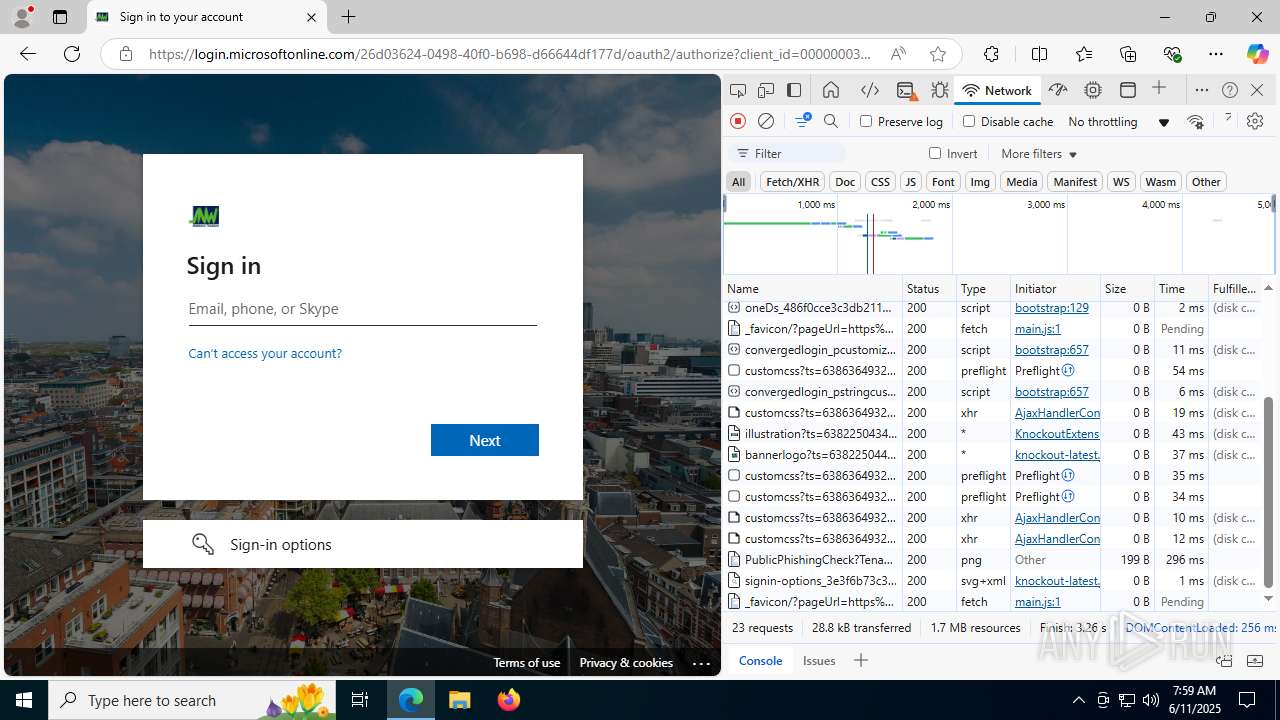Open the Performance panel icon
The height and width of the screenshot is (720, 1280).
[1058, 90]
